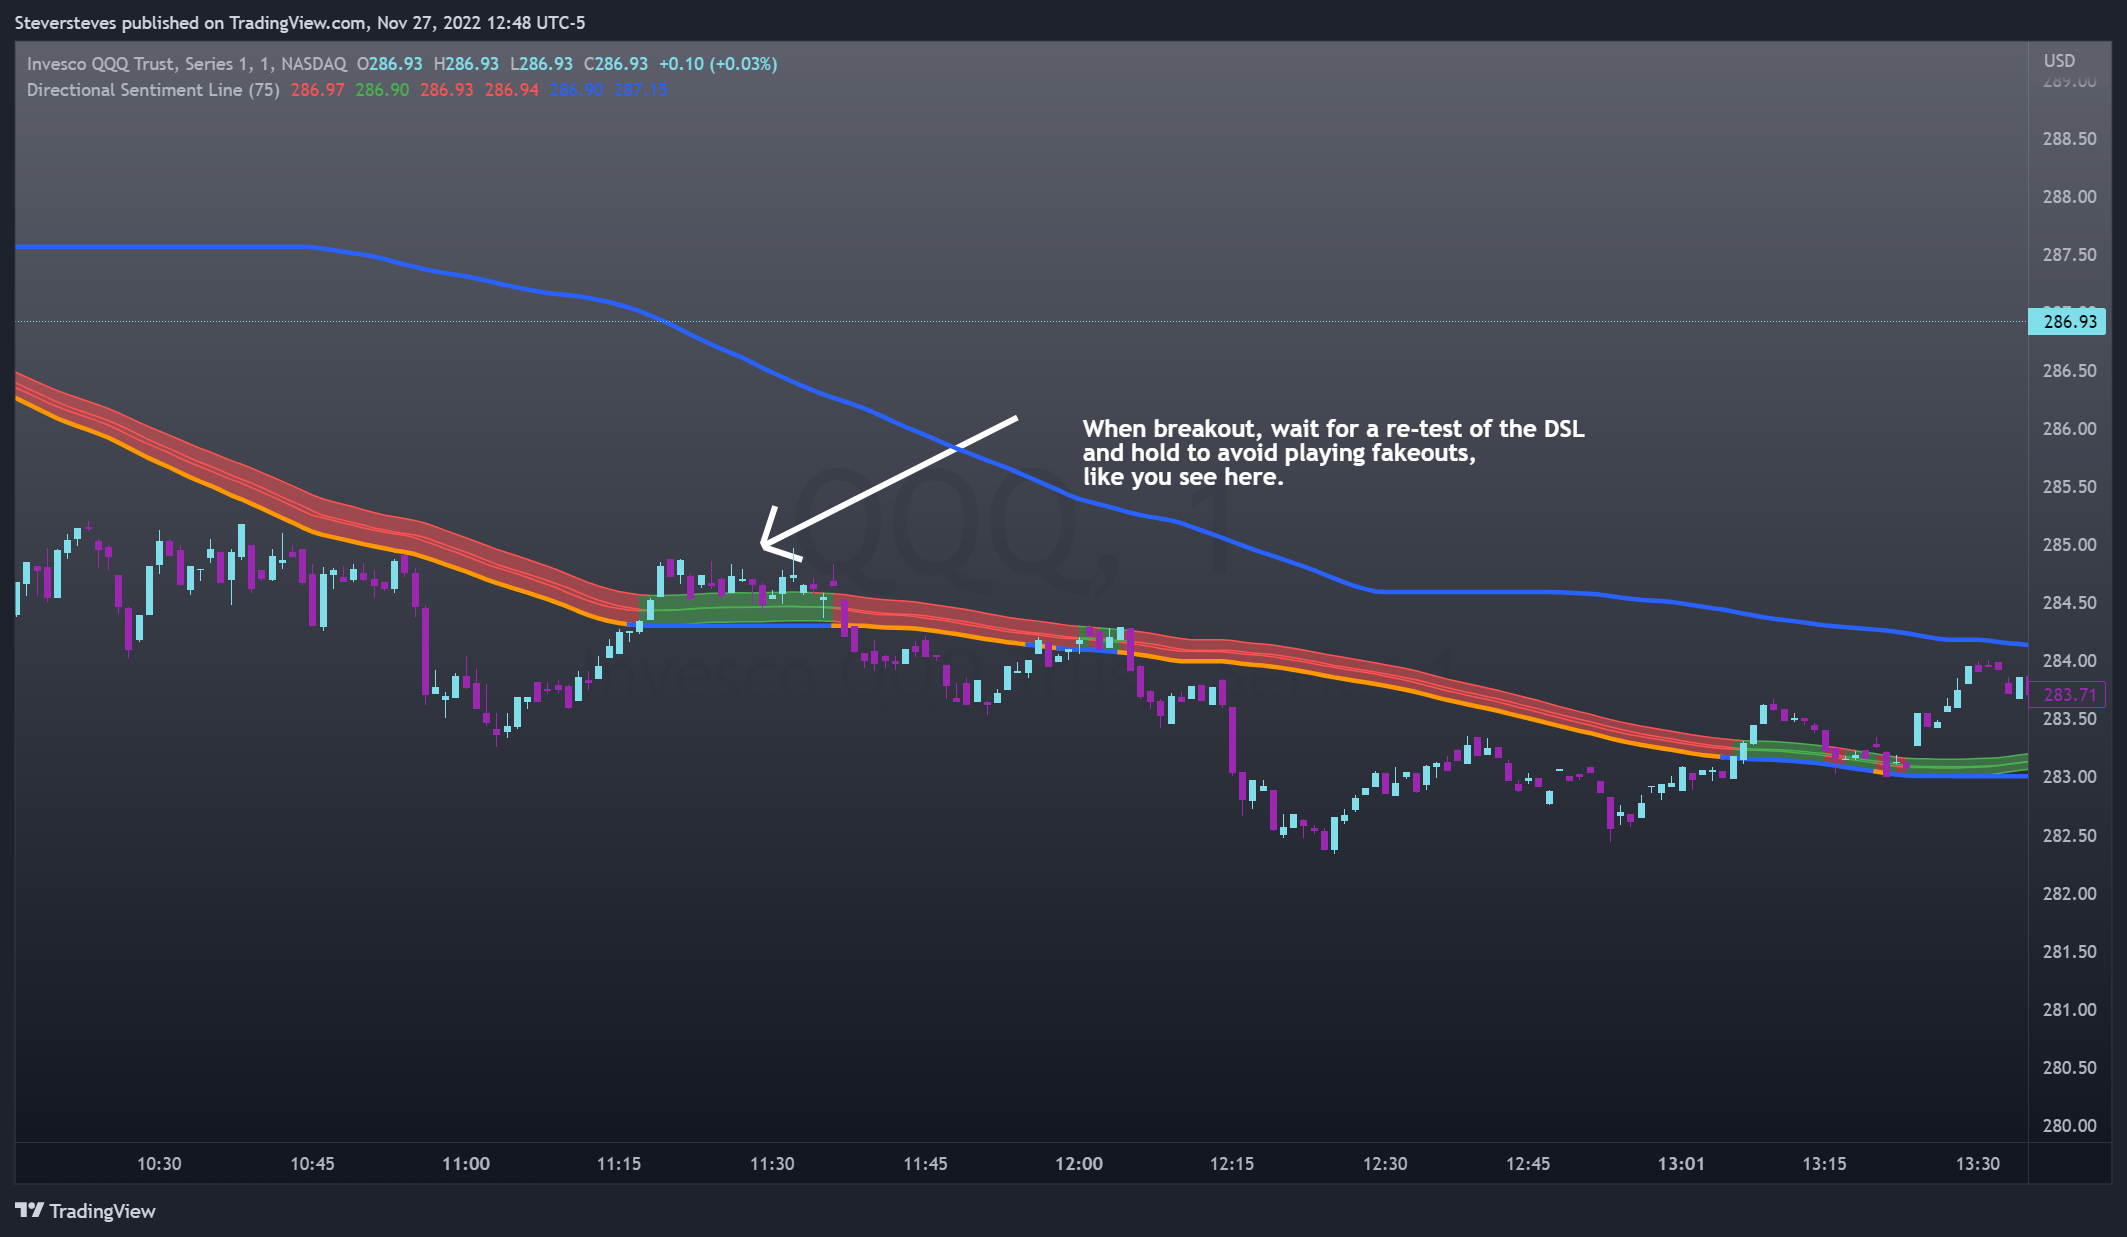Viewport: 2127px width, 1237px height.
Task: Click the 12:00 time axis label
Action: click(x=1079, y=1163)
